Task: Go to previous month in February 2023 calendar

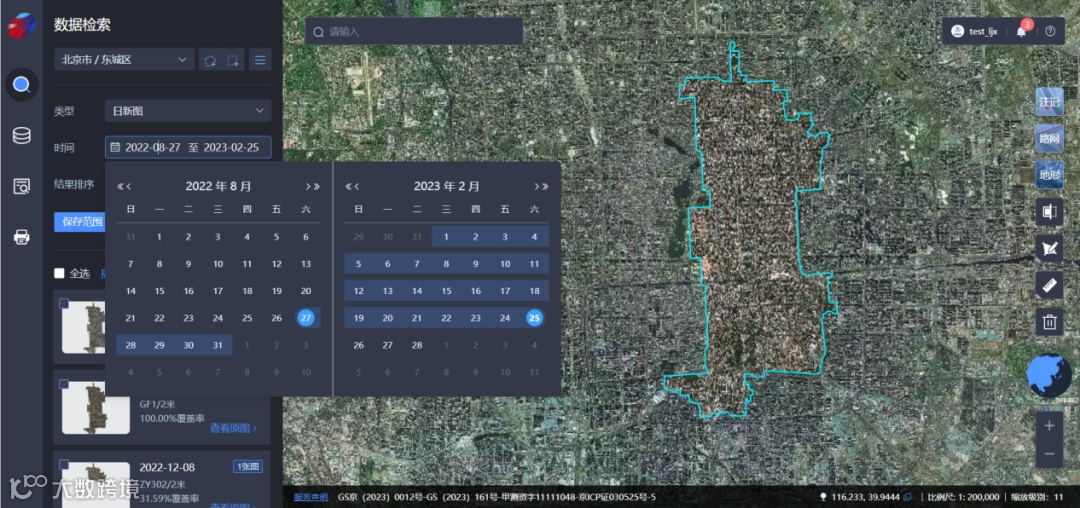Action: pos(357,187)
